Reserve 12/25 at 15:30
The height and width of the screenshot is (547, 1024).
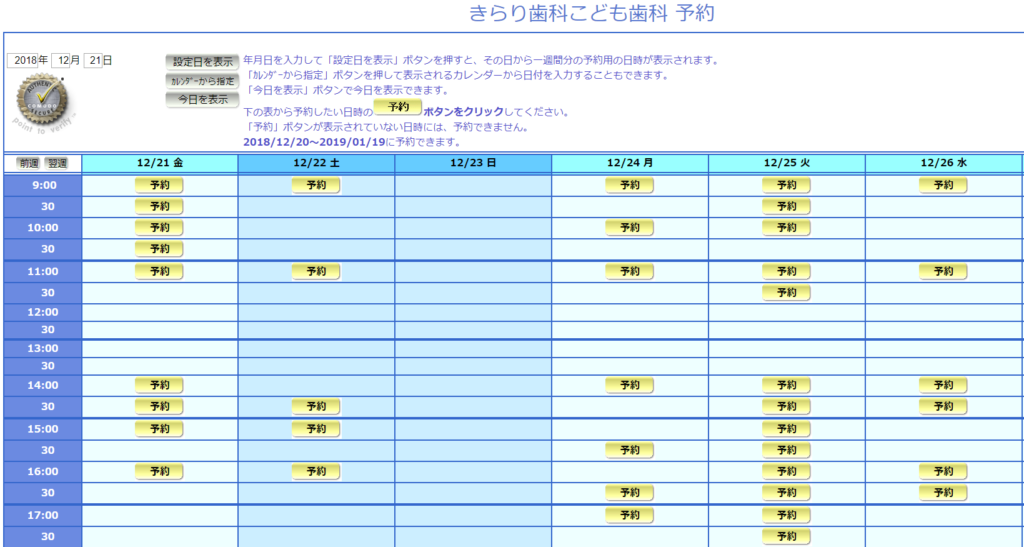pyautogui.click(x=786, y=450)
